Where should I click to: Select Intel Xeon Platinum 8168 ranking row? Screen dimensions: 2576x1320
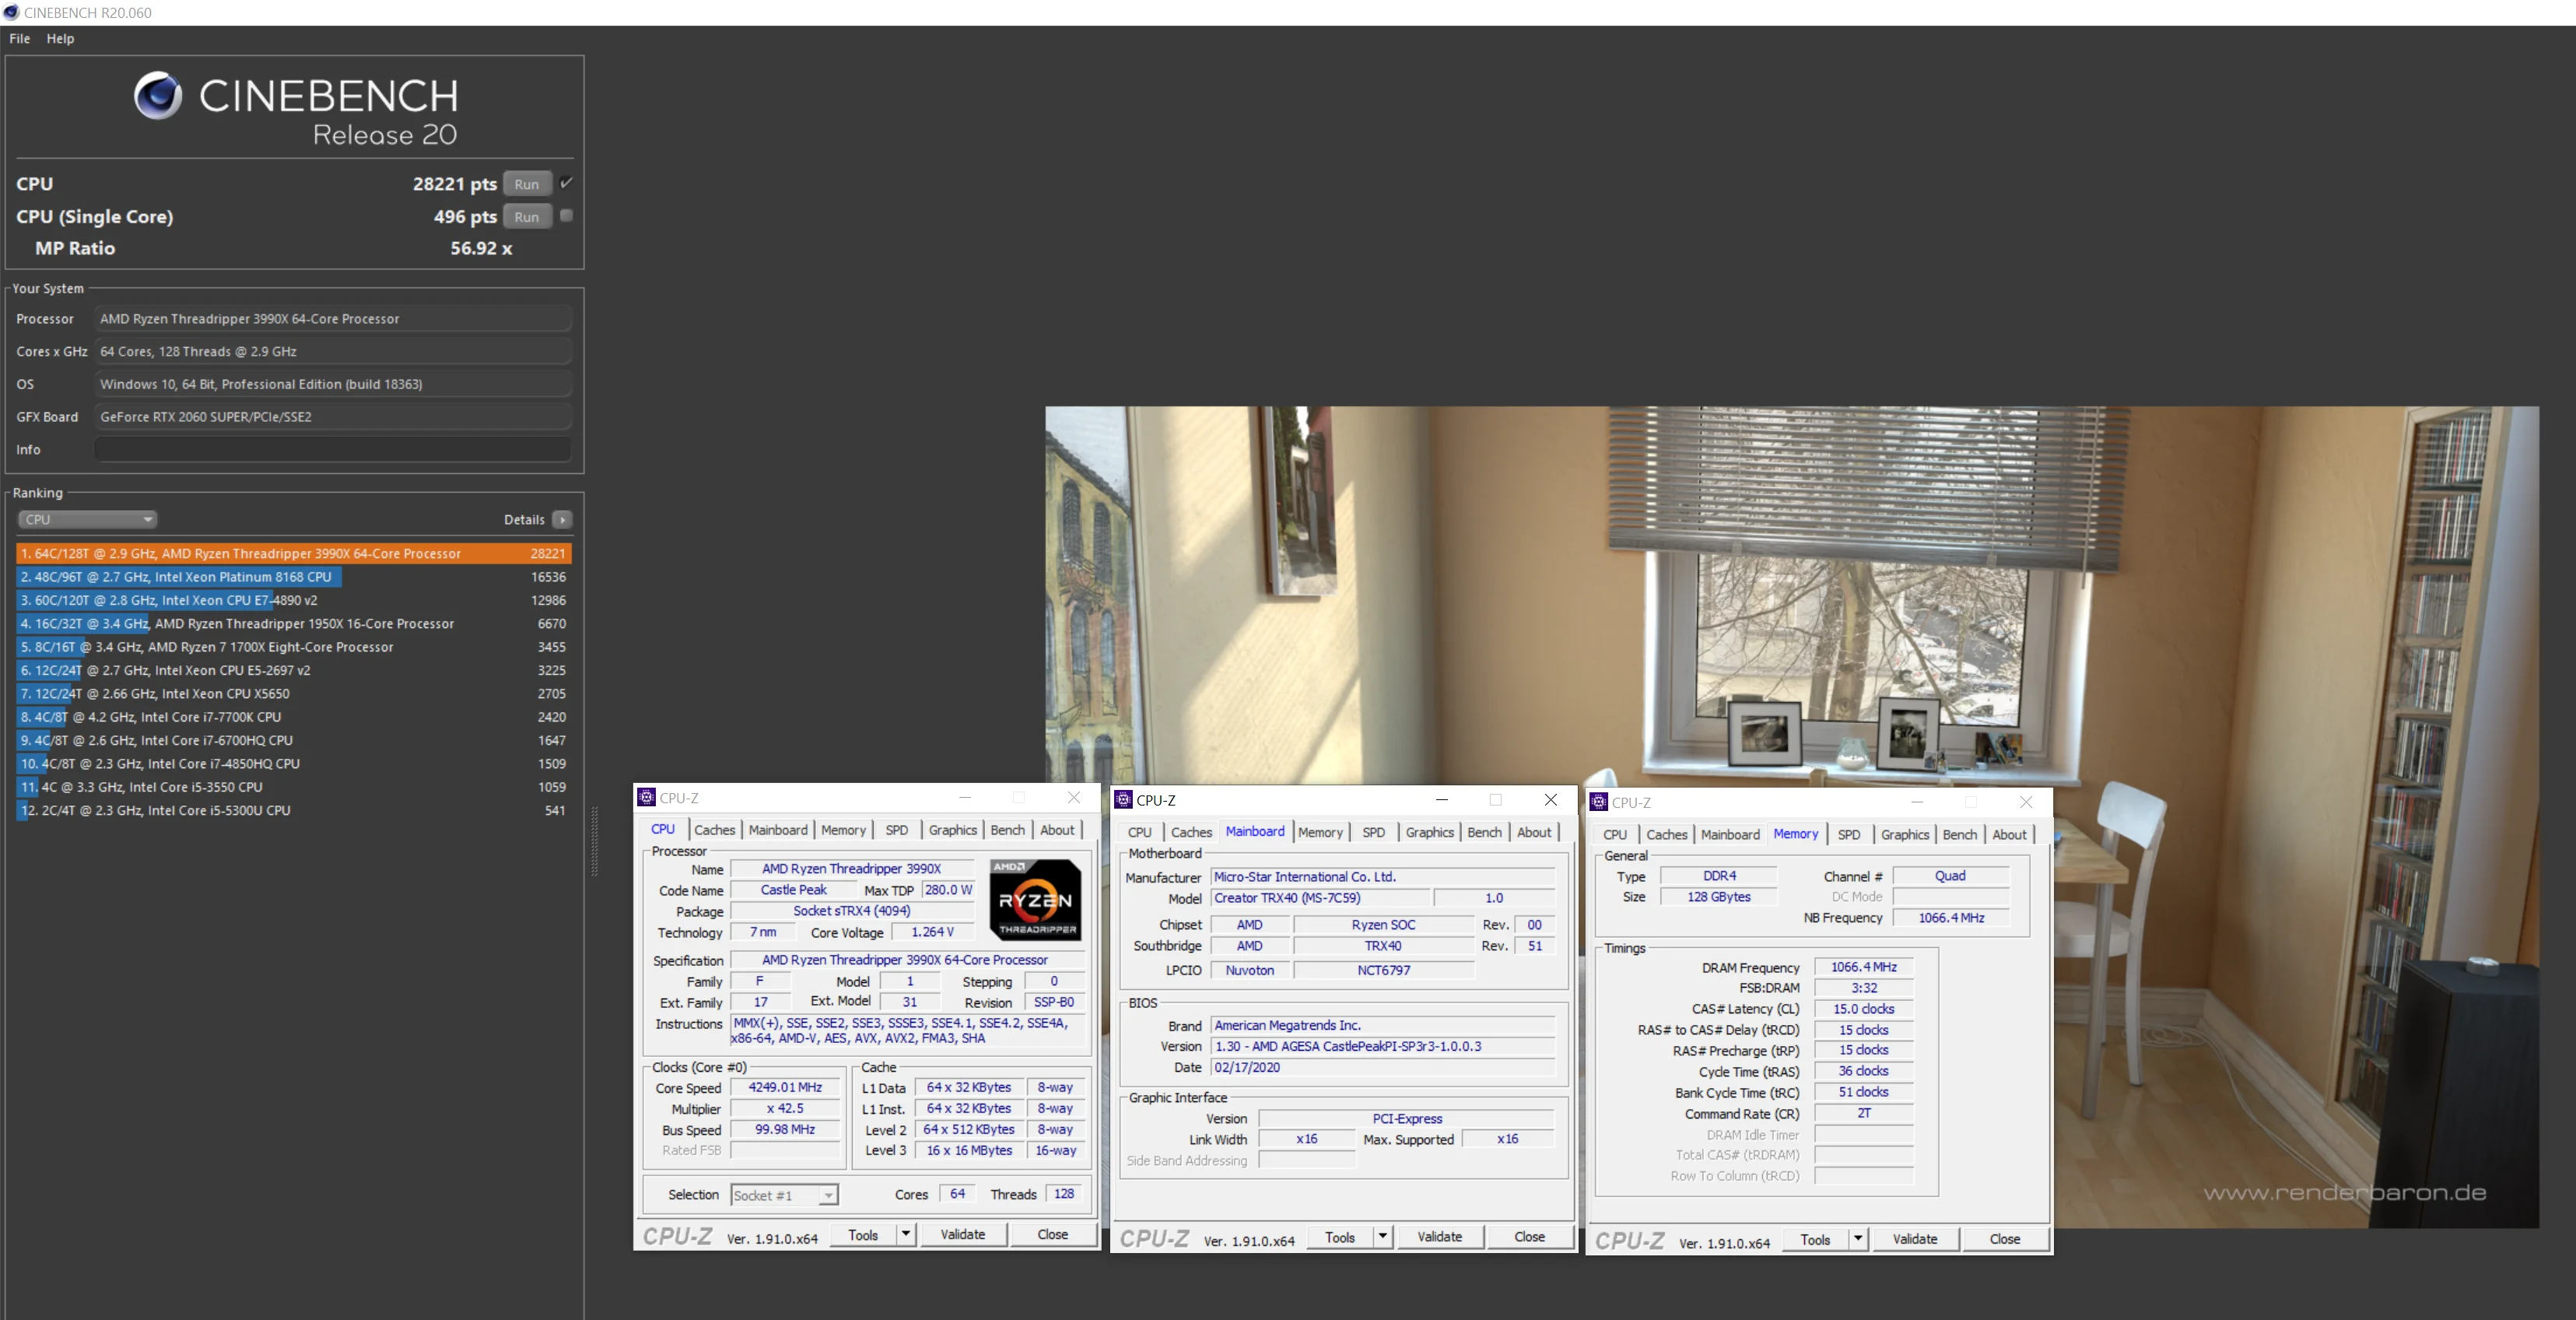point(294,577)
